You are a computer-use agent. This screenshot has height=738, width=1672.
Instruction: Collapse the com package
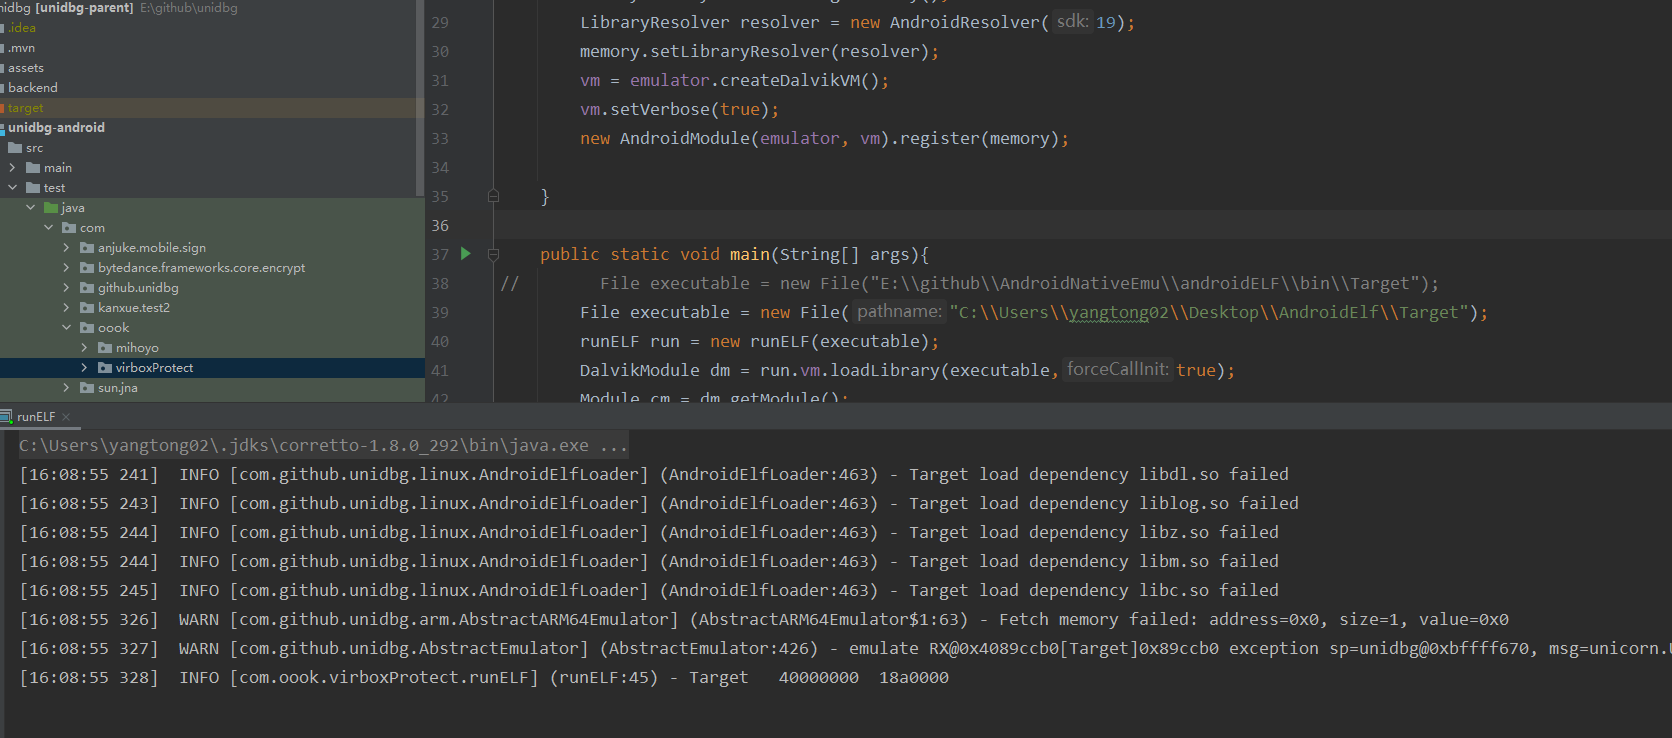pos(48,228)
